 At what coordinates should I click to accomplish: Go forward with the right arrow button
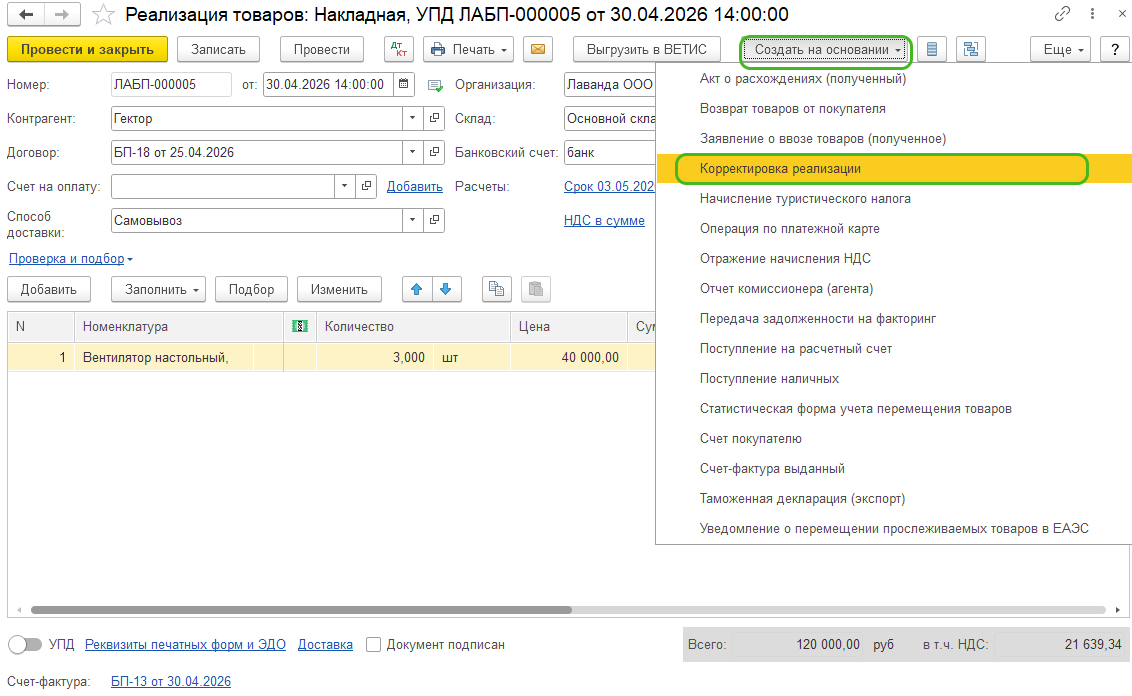[62, 14]
